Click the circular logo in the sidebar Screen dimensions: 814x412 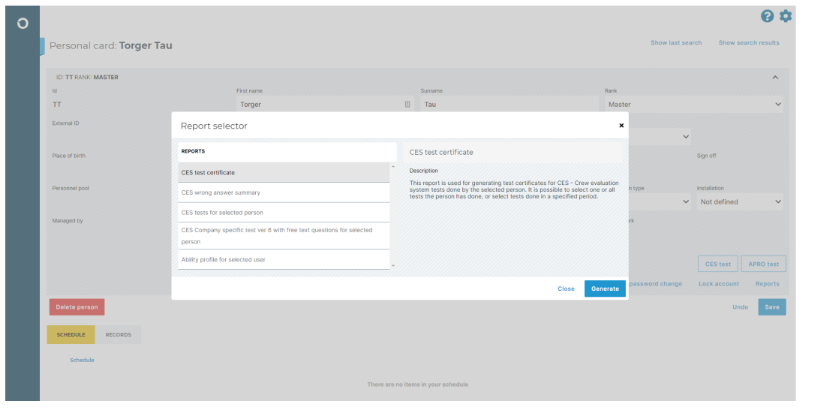[22, 23]
